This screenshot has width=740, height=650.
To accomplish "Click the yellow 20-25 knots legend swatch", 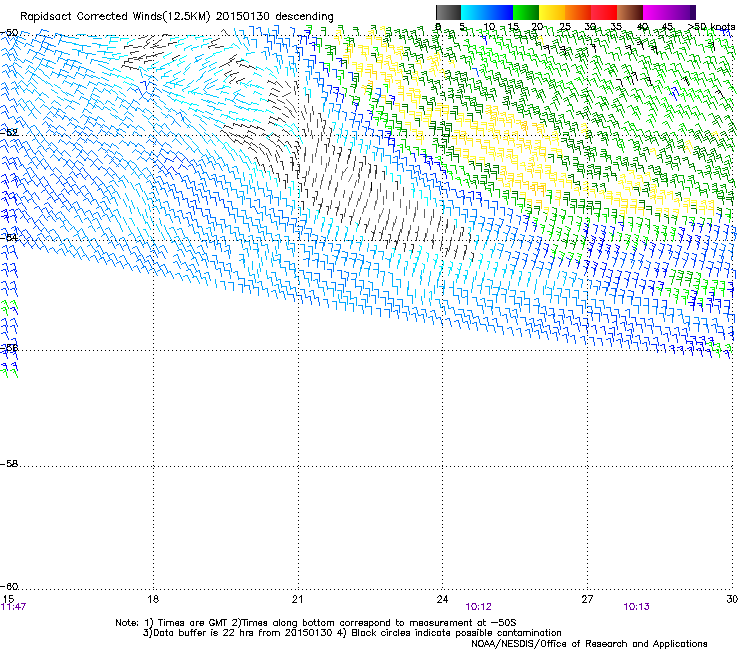I will [x=552, y=12].
